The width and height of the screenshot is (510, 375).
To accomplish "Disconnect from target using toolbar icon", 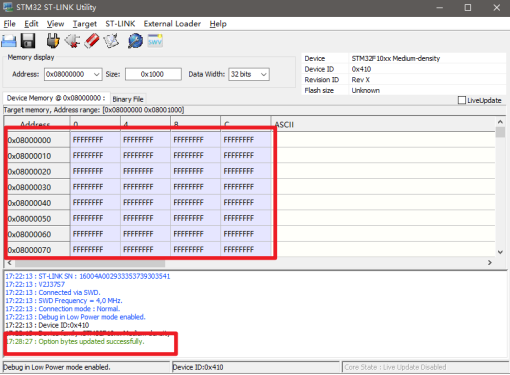I will (x=72, y=41).
